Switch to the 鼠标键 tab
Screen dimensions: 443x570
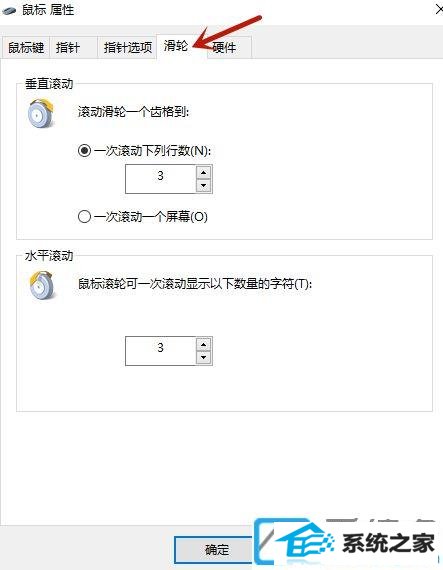(x=26, y=47)
